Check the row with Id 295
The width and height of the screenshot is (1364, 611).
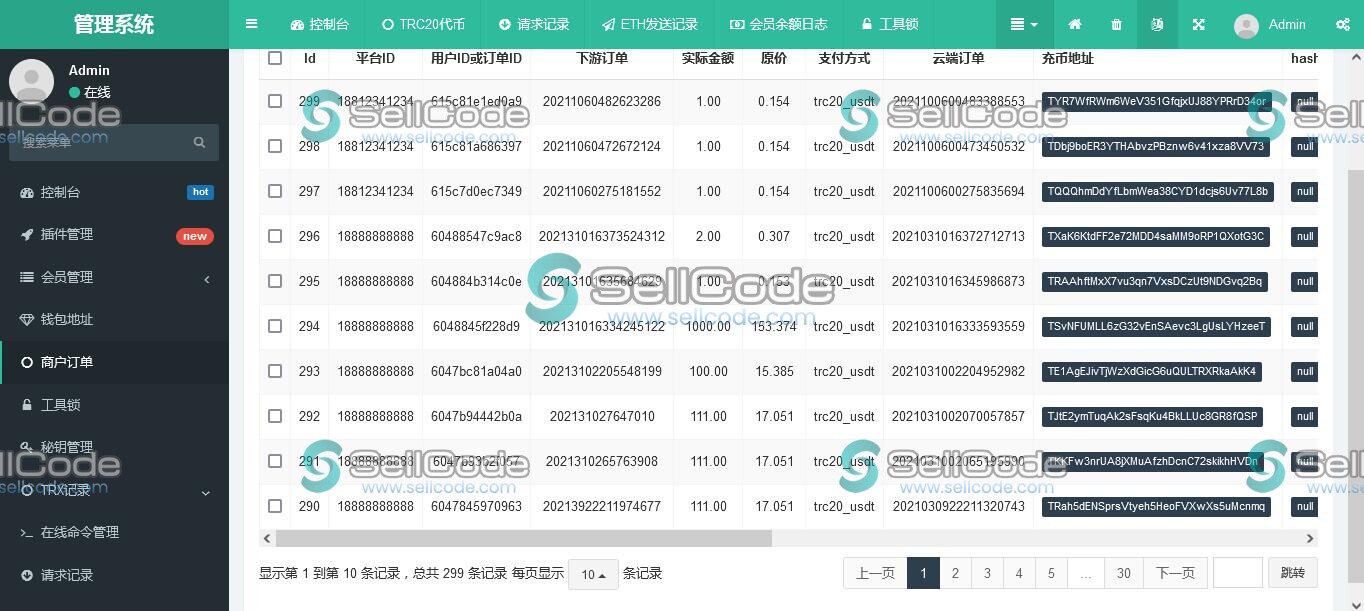tap(275, 281)
